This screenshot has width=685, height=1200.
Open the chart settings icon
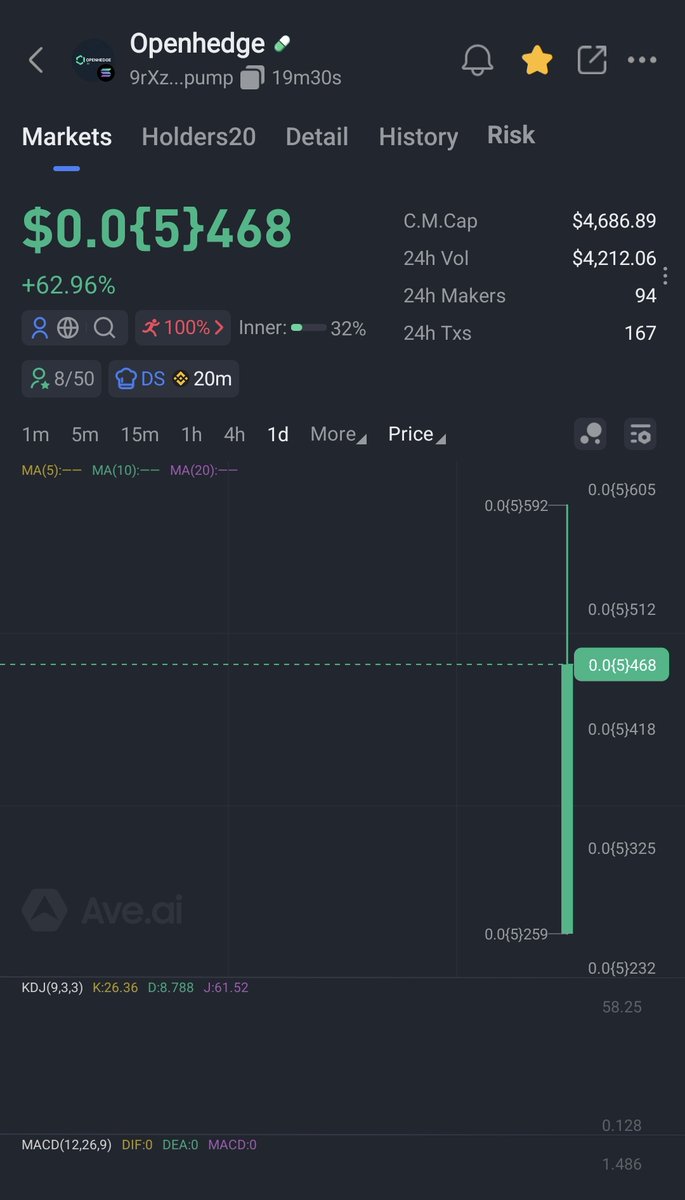coord(641,434)
